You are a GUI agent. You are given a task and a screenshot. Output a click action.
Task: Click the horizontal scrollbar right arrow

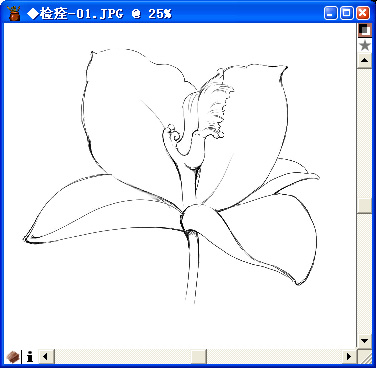[349, 357]
